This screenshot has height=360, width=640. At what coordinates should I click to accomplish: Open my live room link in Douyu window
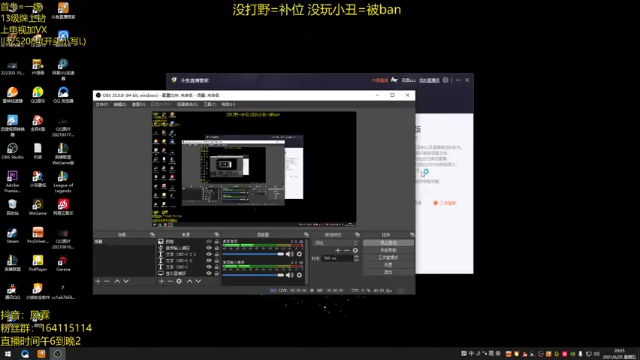pos(429,80)
